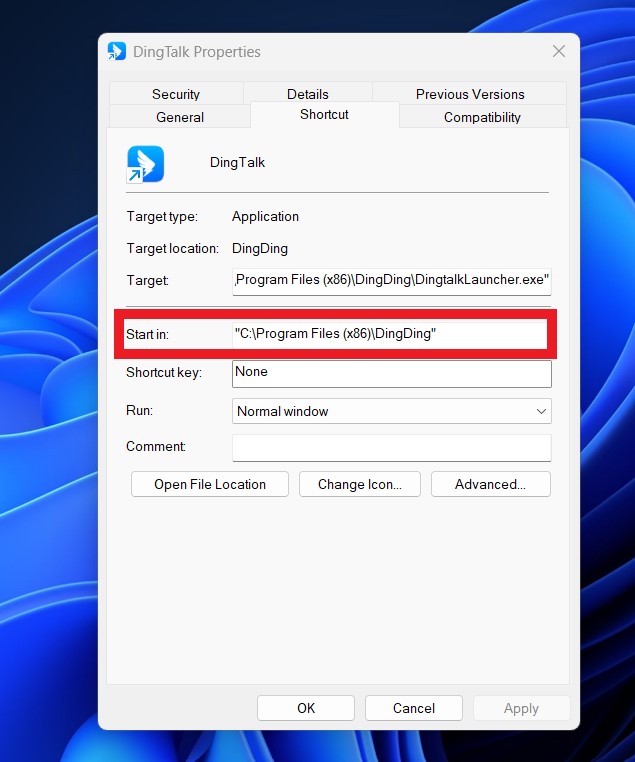Click the Application target type value
The height and width of the screenshot is (762, 635).
[265, 216]
